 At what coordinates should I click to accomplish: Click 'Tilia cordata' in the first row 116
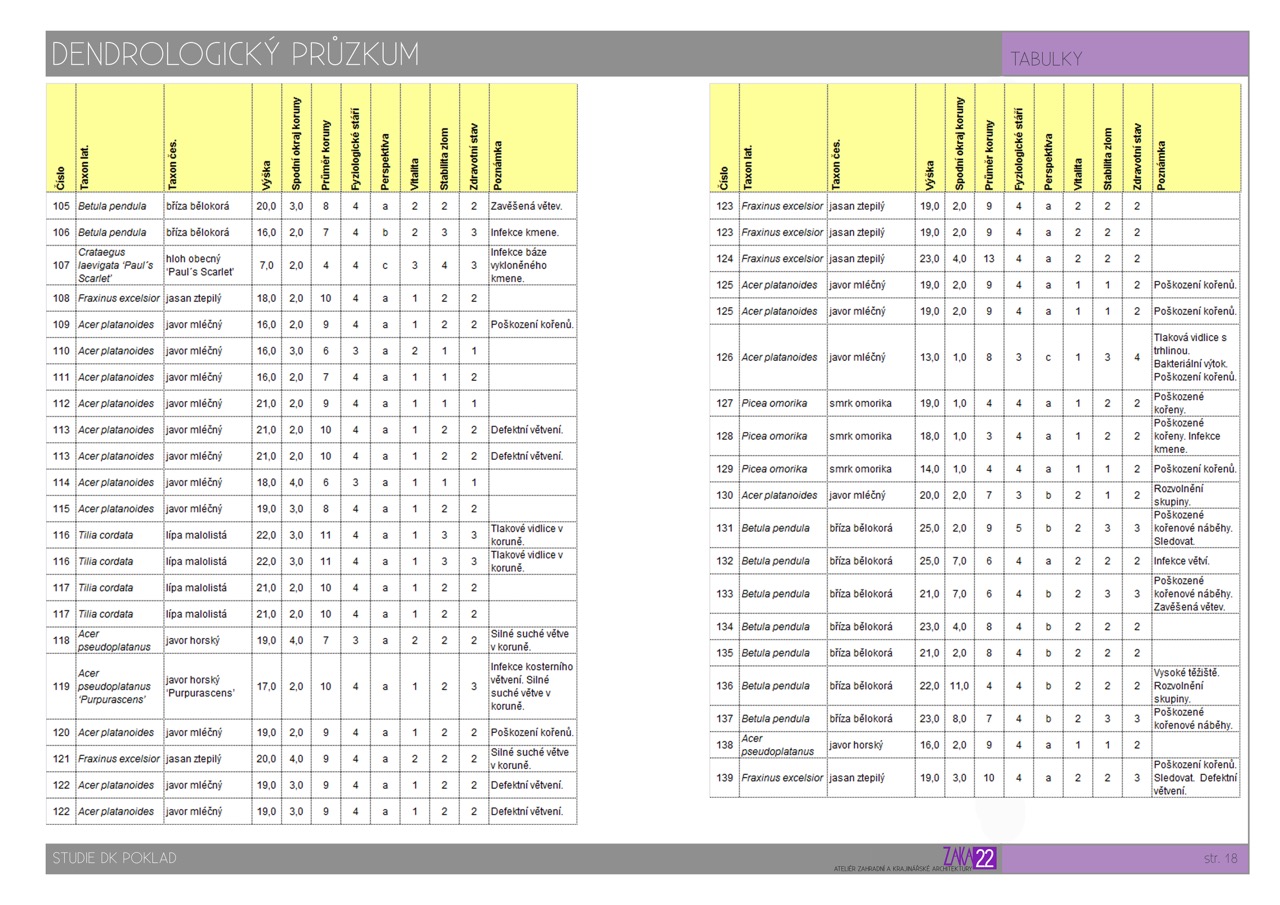[x=105, y=535]
